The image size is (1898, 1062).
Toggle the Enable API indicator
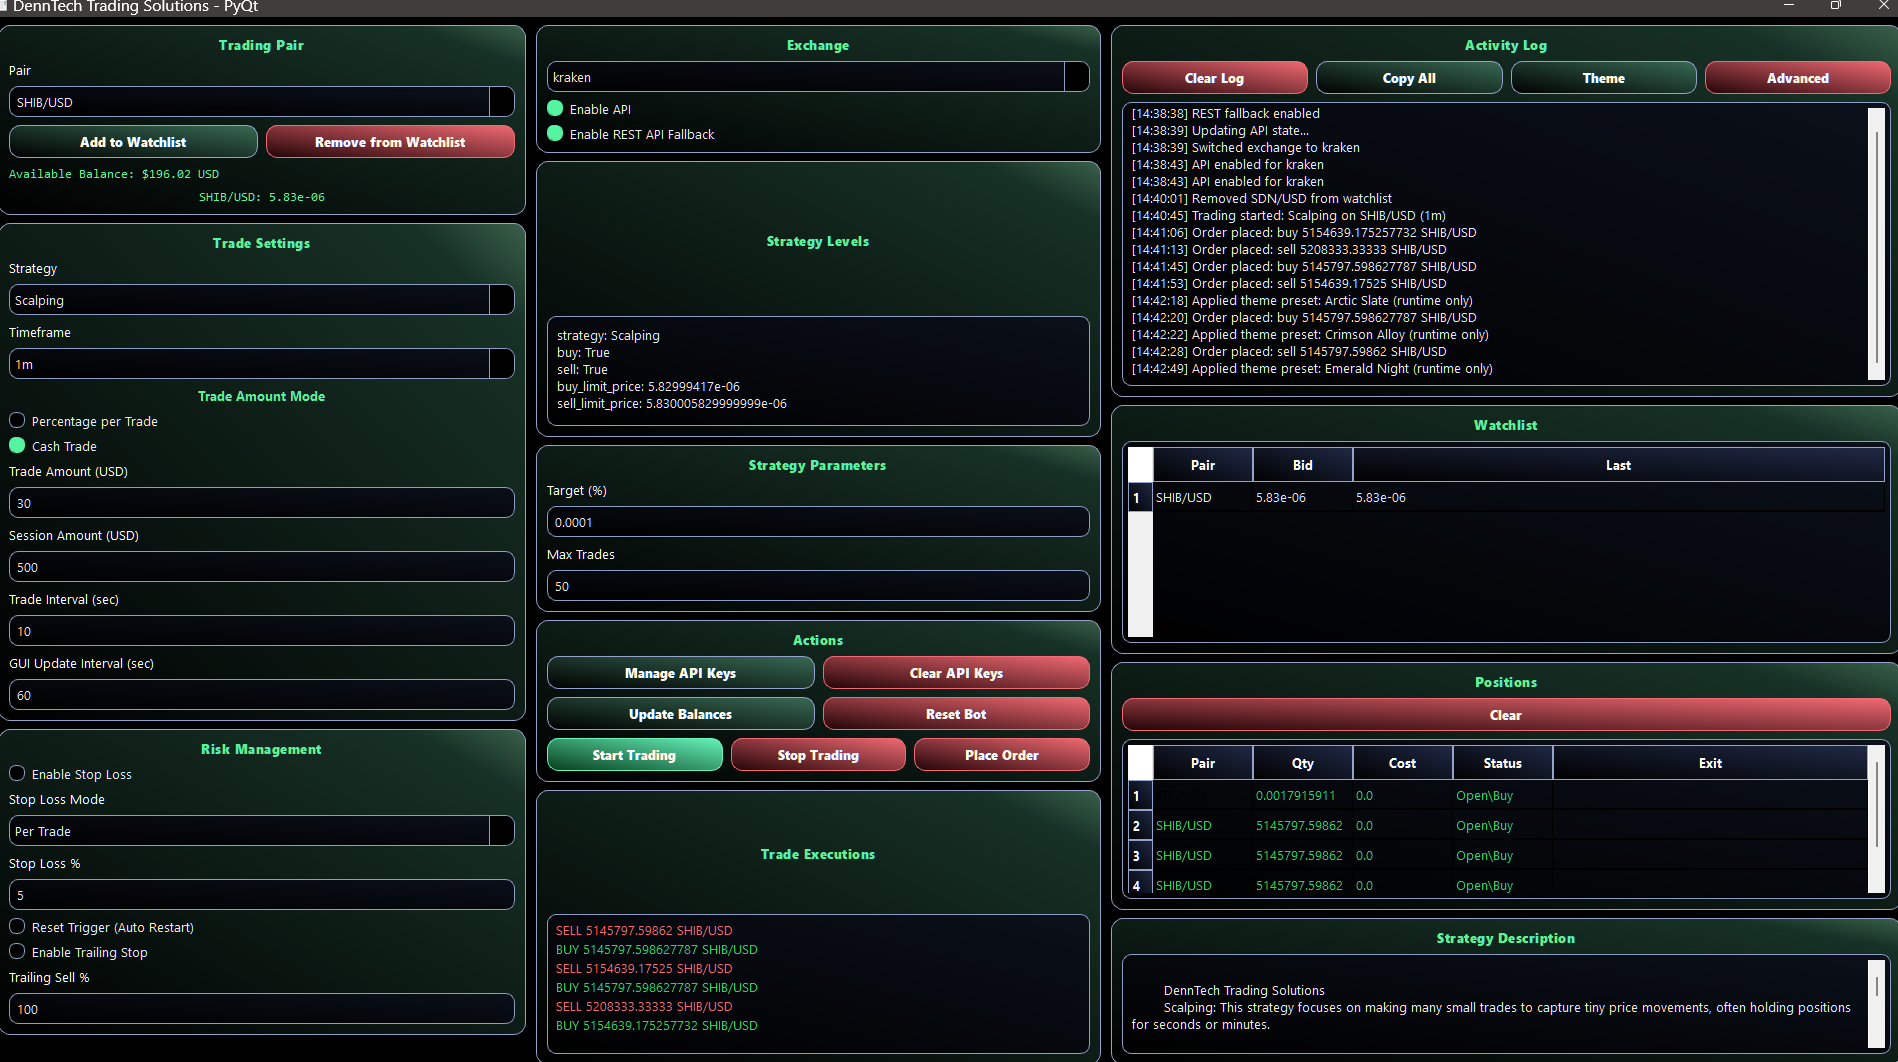tap(555, 108)
